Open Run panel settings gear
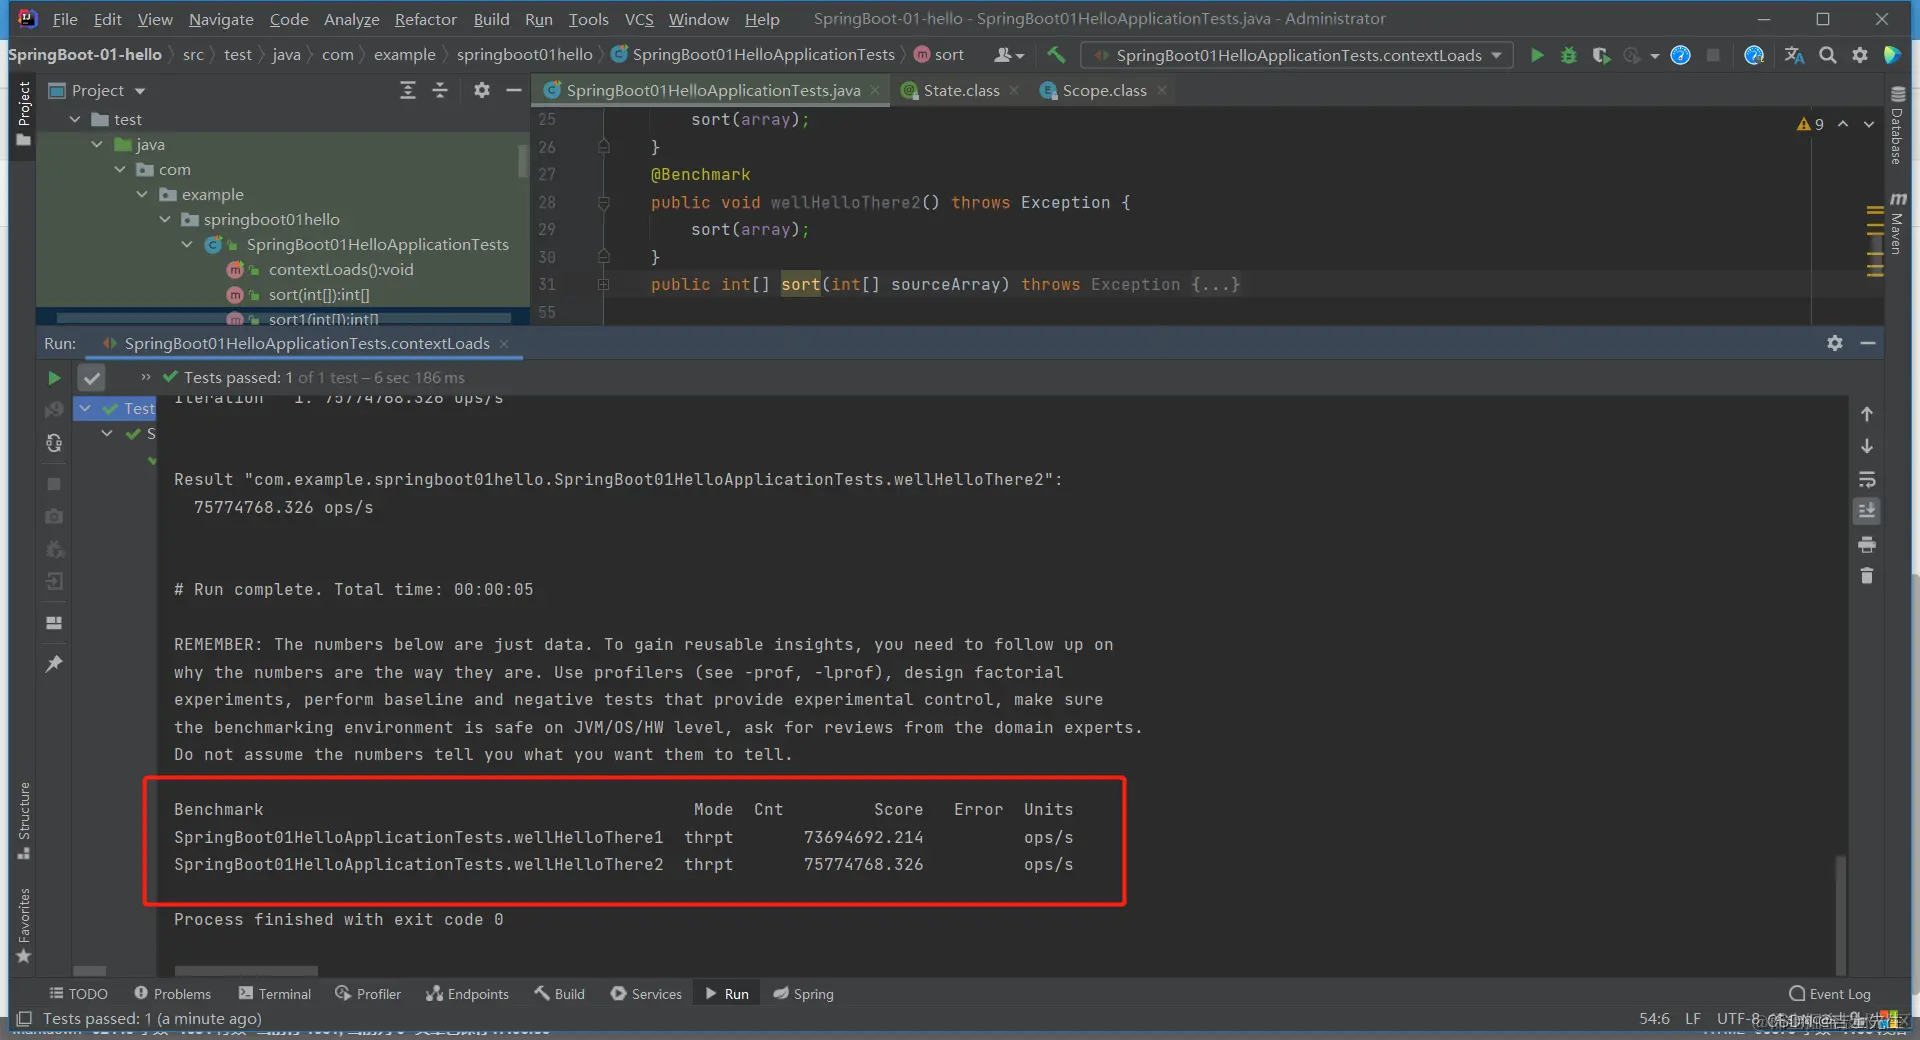The width and height of the screenshot is (1920, 1040). (x=1835, y=343)
